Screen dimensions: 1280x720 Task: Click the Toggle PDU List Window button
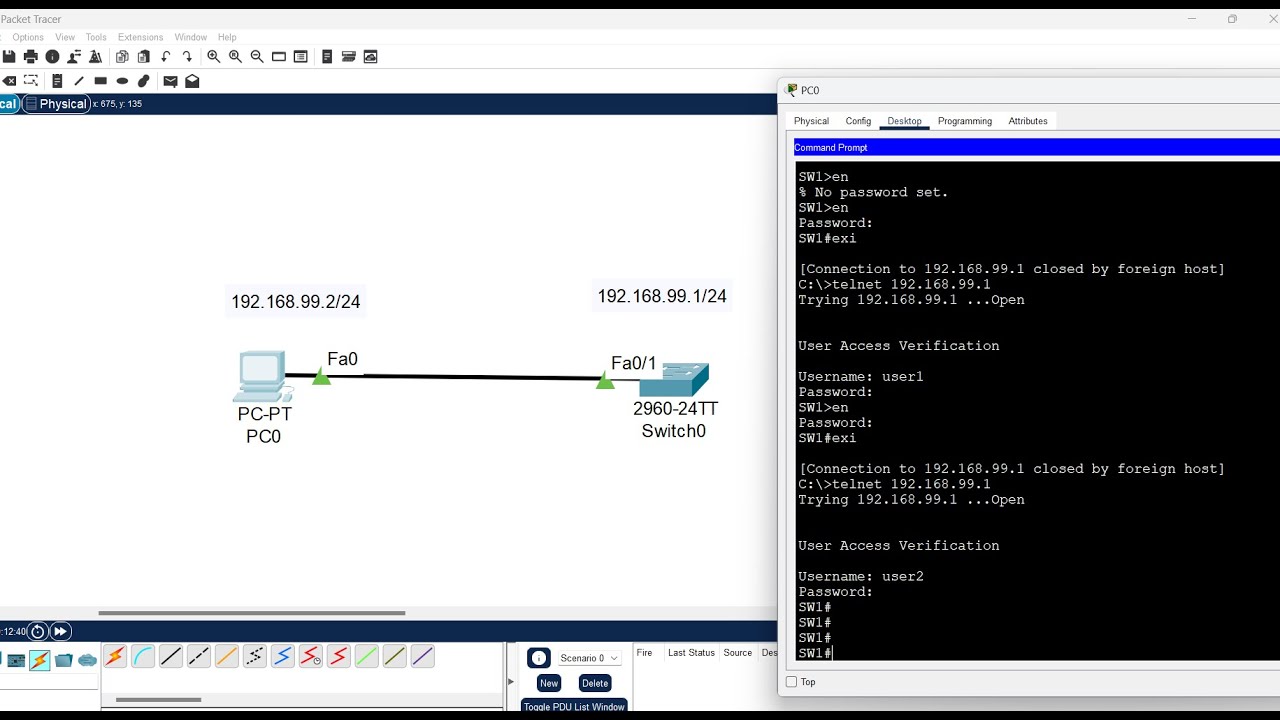pos(574,707)
